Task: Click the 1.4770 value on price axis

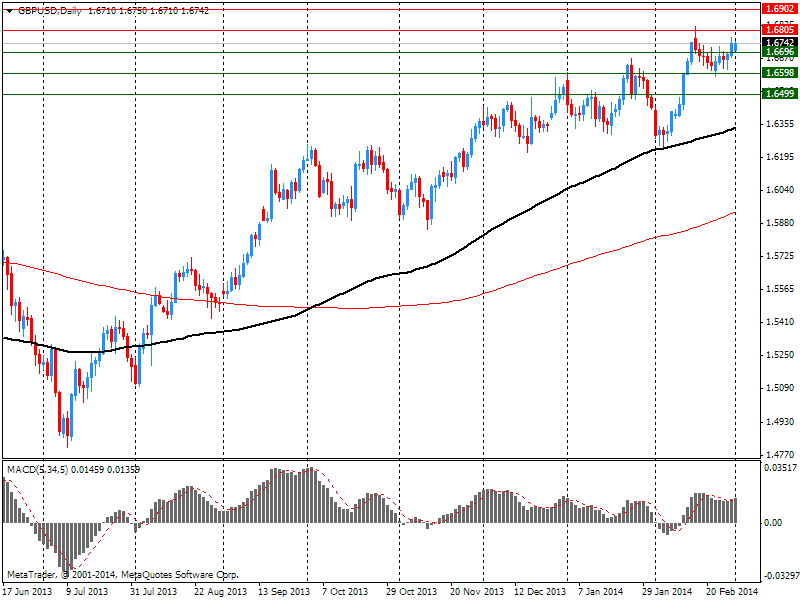Action: 779,453
